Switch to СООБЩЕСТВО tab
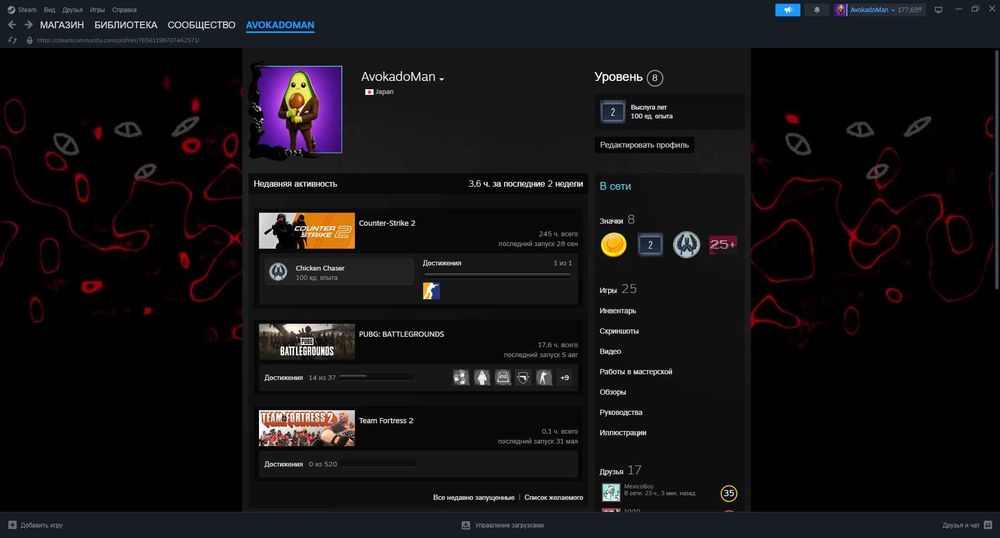 tap(202, 25)
